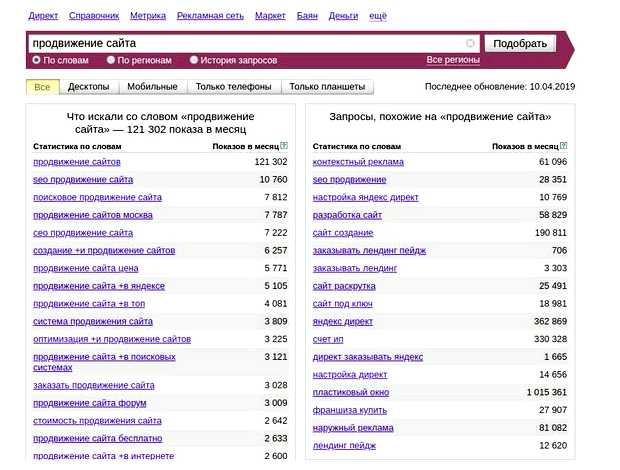620x470 pixels.
Task: Select the 'История запросов' radio button
Action: tap(194, 61)
